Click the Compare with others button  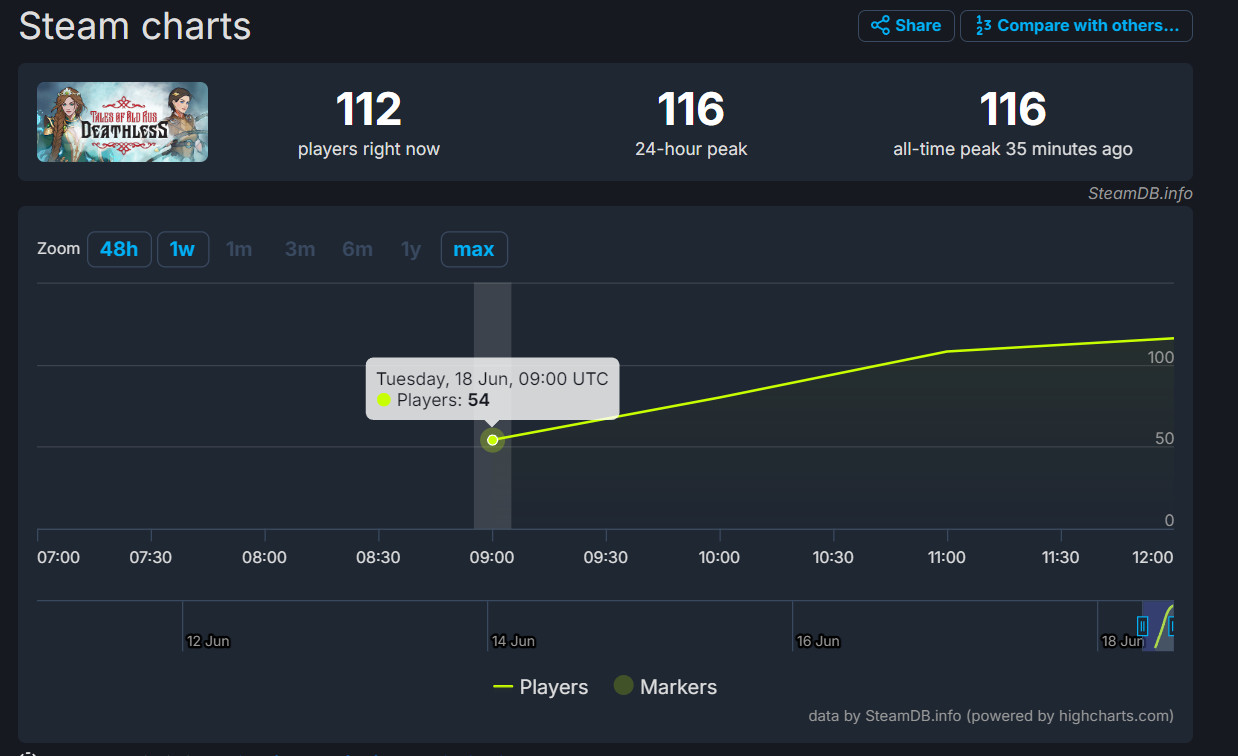(x=1076, y=25)
